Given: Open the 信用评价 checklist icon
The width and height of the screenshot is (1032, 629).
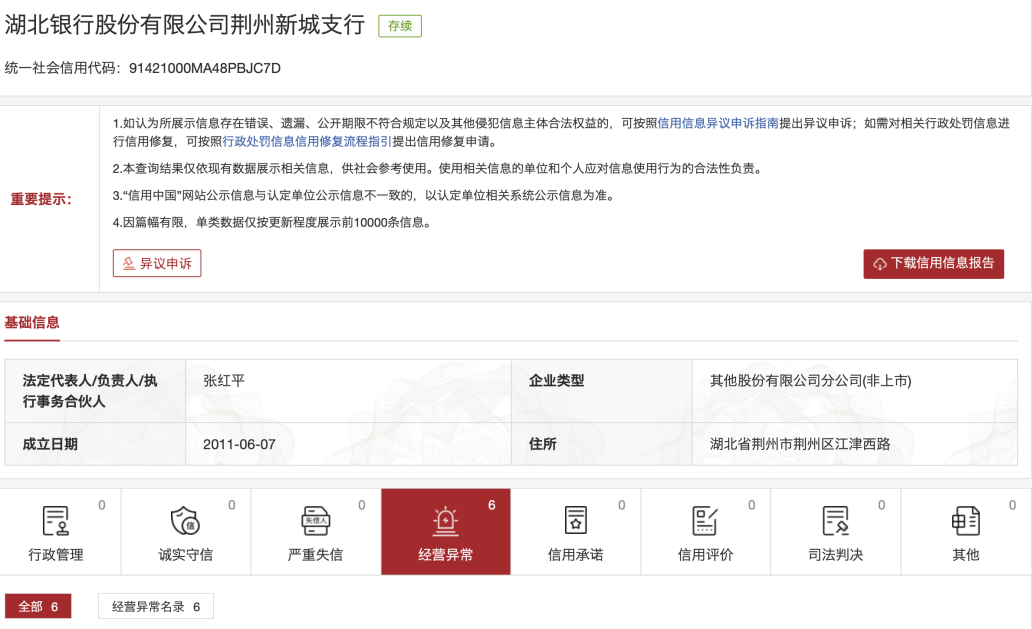Looking at the screenshot, I should pyautogui.click(x=705, y=521).
